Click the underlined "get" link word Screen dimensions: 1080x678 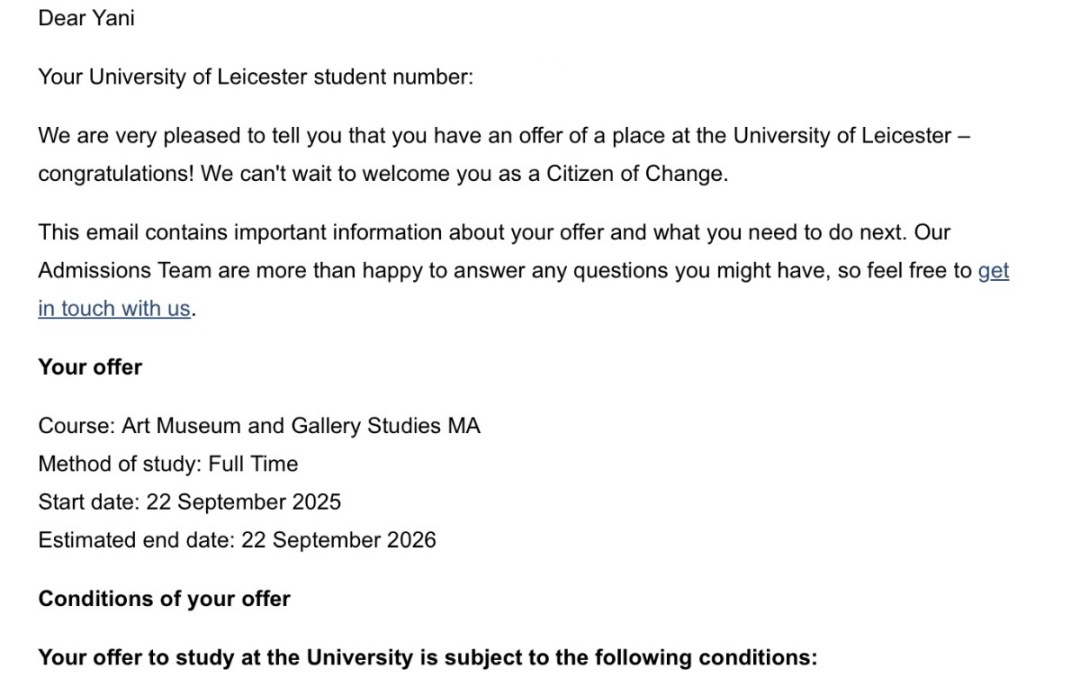(x=993, y=271)
